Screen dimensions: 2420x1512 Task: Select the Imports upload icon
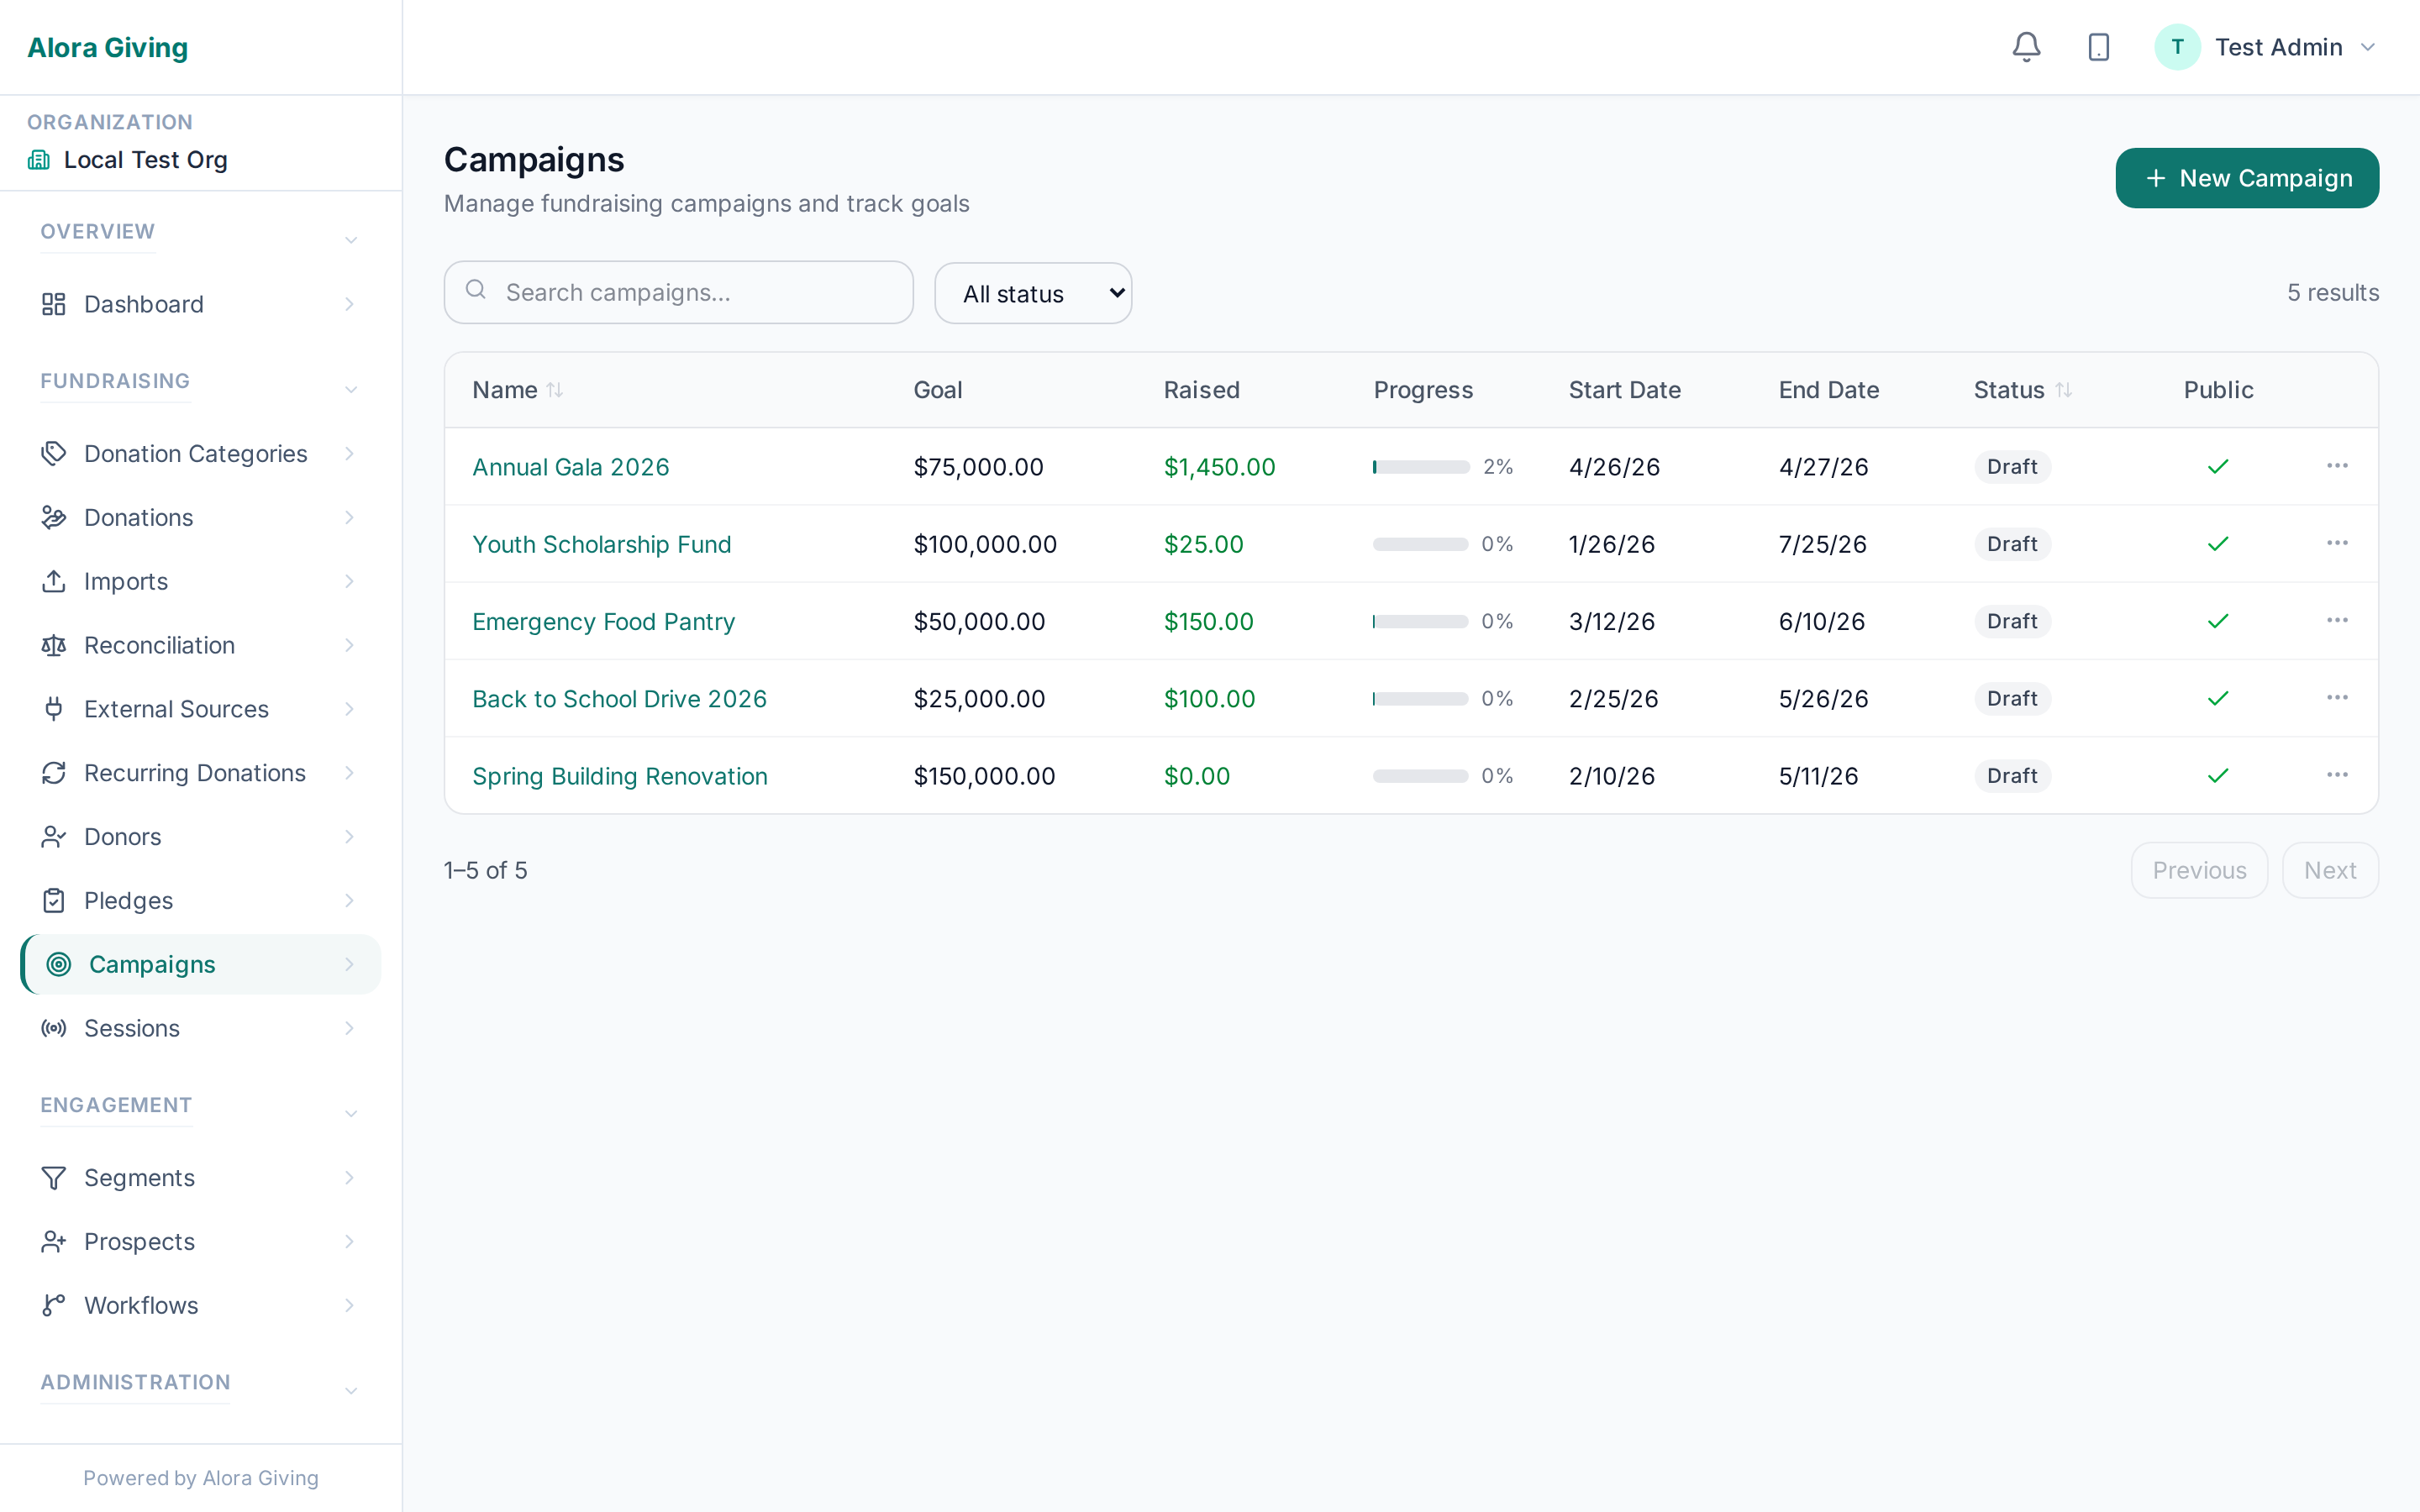tap(54, 581)
